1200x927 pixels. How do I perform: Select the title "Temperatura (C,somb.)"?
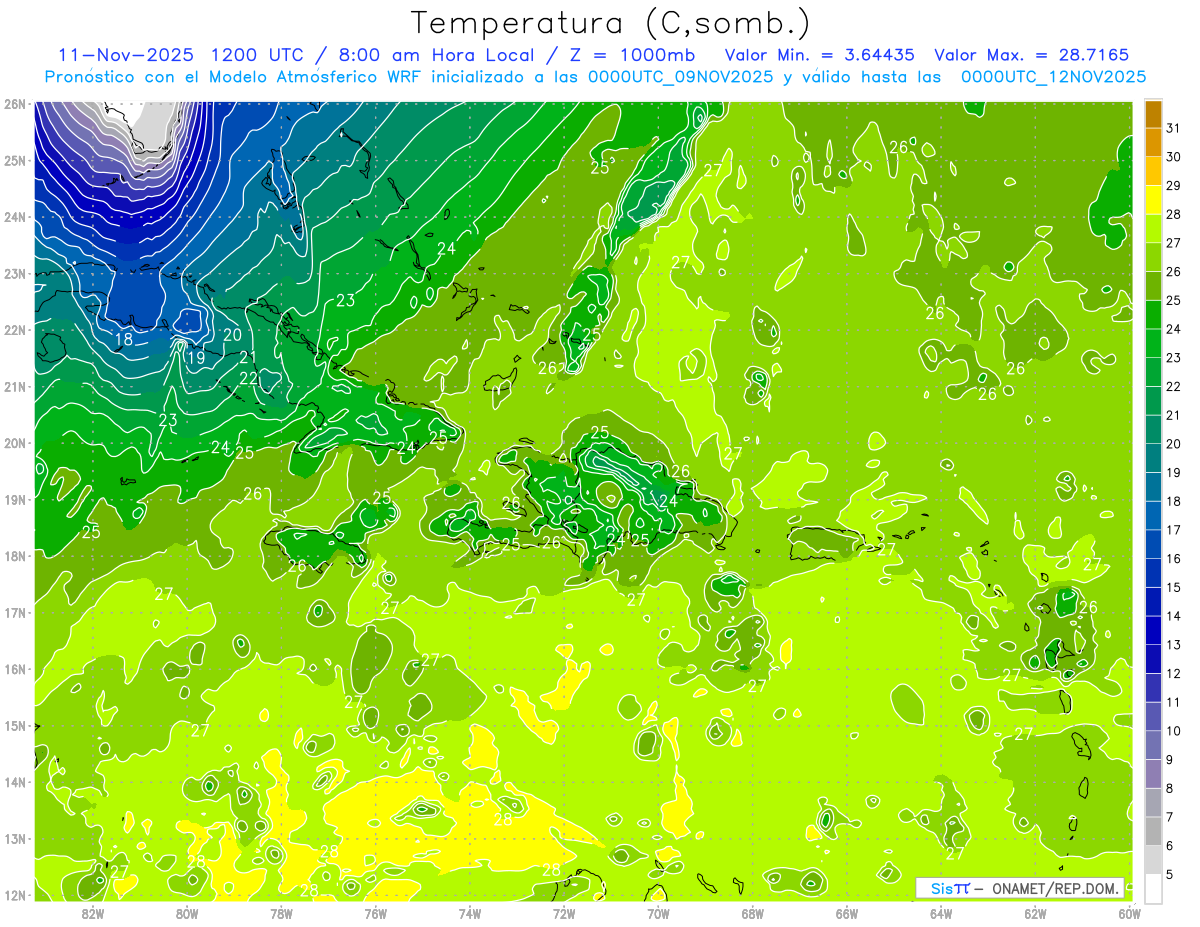coord(610,23)
